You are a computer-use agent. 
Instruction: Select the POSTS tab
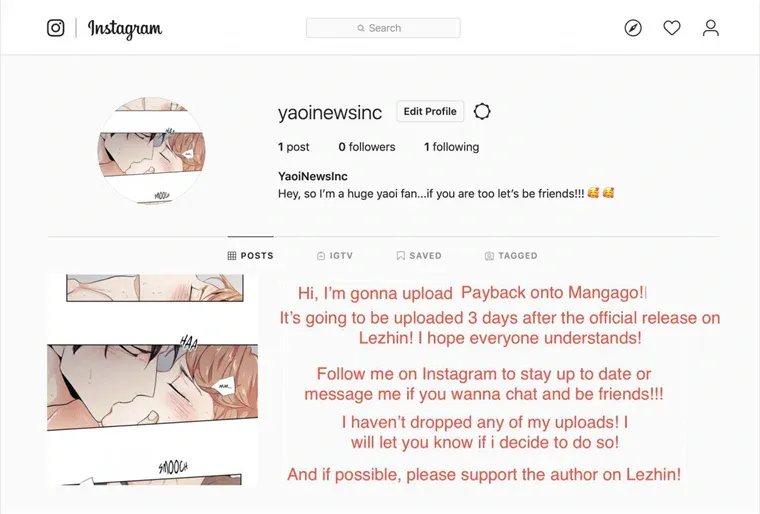pos(251,256)
